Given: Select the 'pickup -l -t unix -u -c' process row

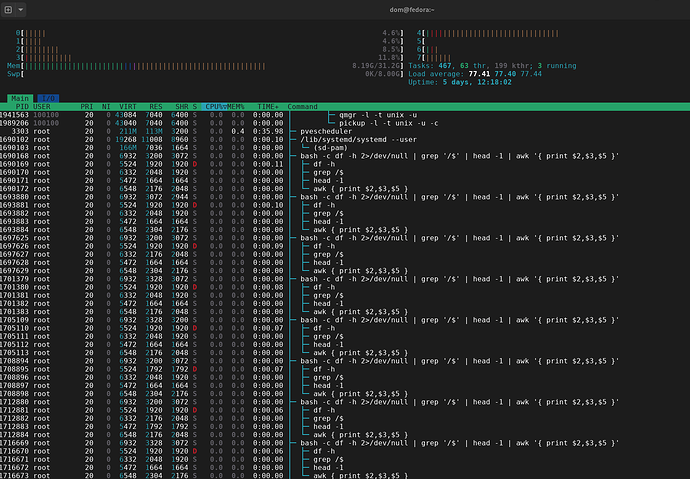Looking at the screenshot, I should (x=345, y=123).
